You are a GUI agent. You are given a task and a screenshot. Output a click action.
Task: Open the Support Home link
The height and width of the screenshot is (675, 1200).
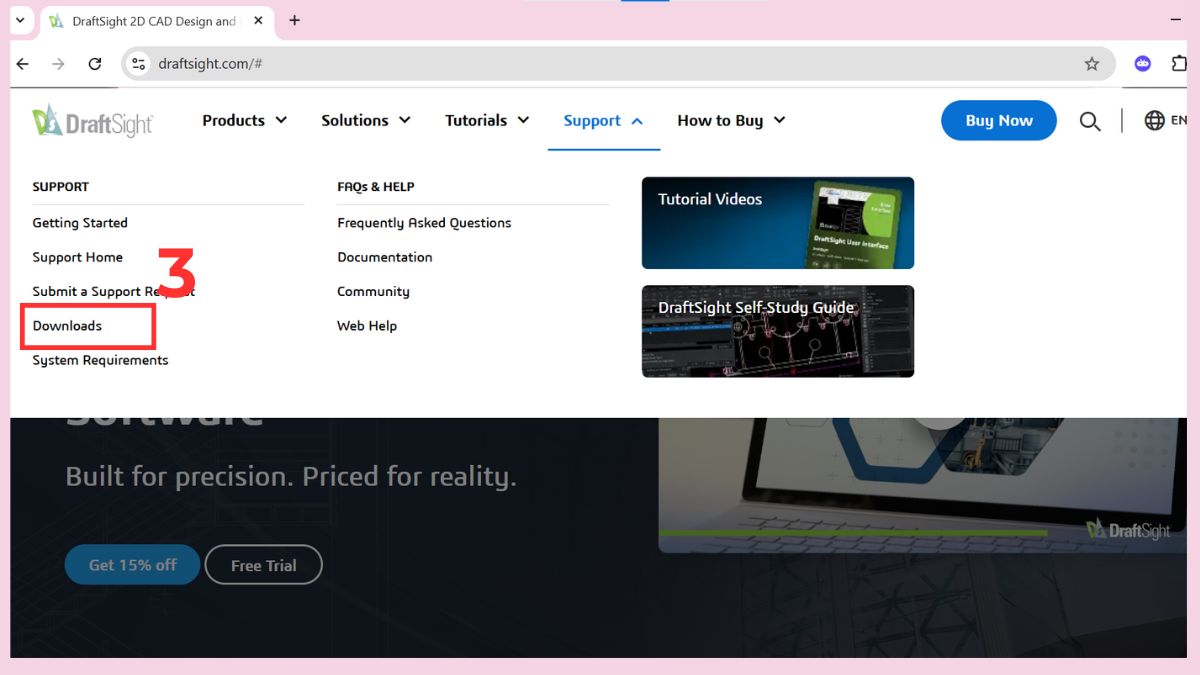[x=78, y=257]
